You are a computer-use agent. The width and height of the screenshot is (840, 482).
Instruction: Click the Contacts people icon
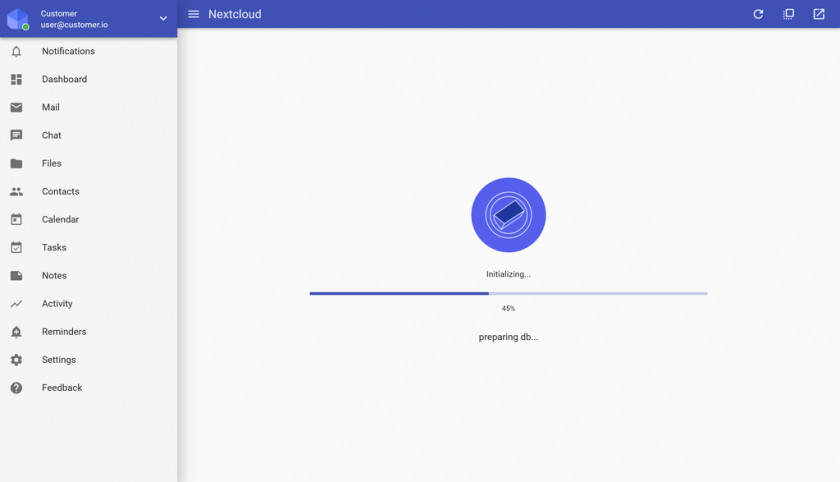pos(16,191)
